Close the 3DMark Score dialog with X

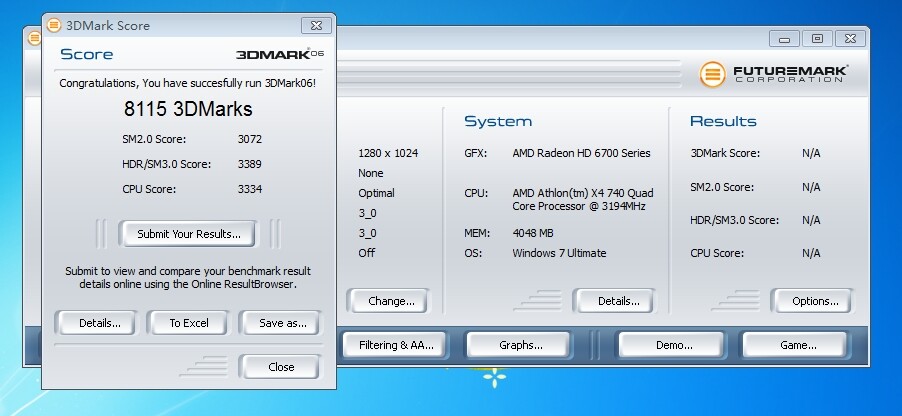click(x=316, y=25)
